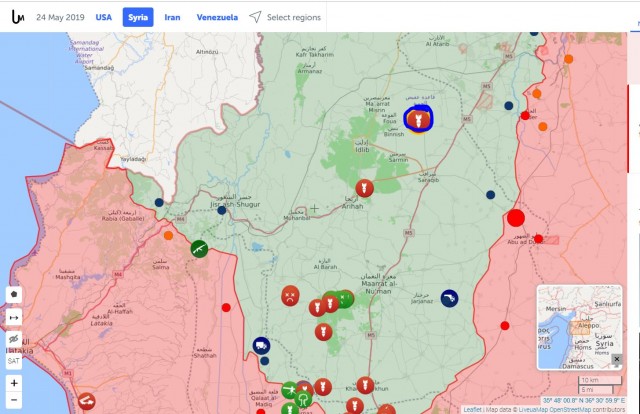
Task: Open the Select regions dropdown
Action: [286, 17]
